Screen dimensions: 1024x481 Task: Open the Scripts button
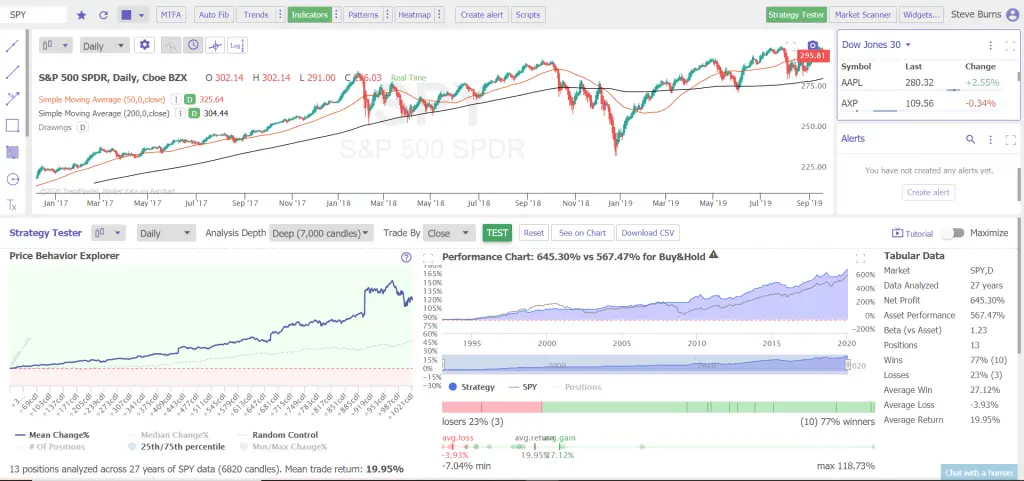(528, 14)
